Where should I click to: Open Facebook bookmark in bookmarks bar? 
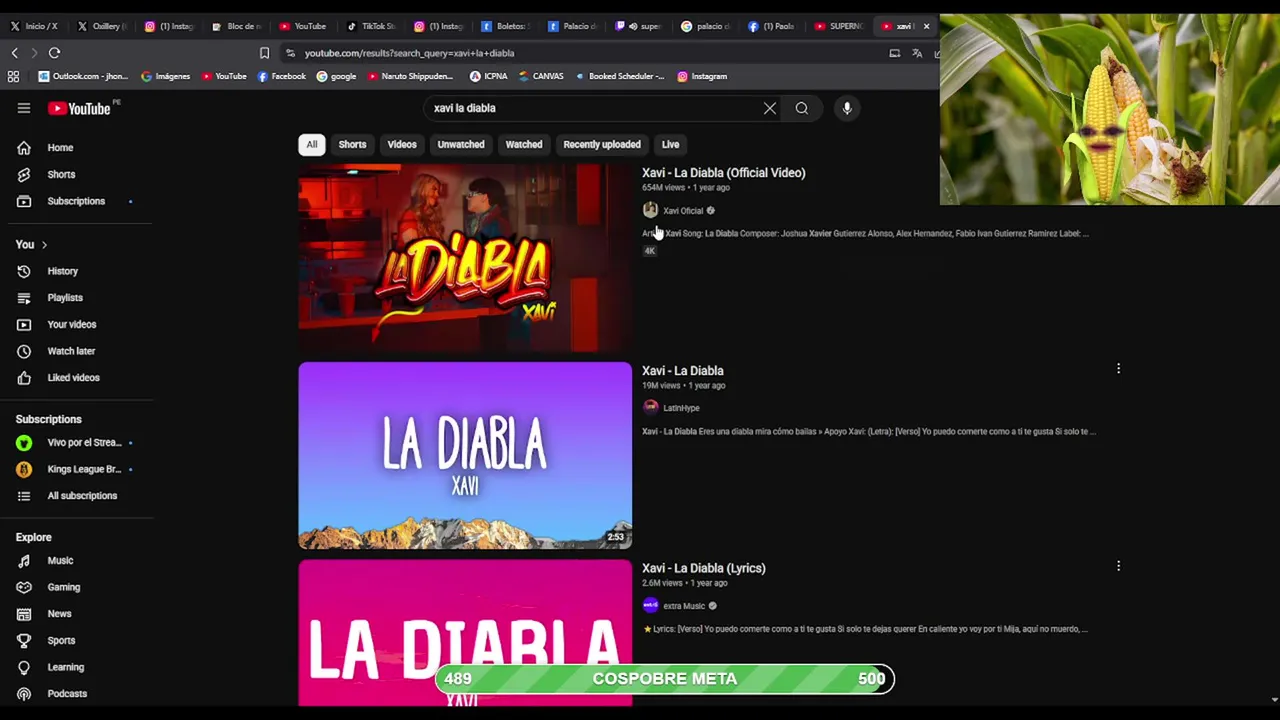coord(281,76)
